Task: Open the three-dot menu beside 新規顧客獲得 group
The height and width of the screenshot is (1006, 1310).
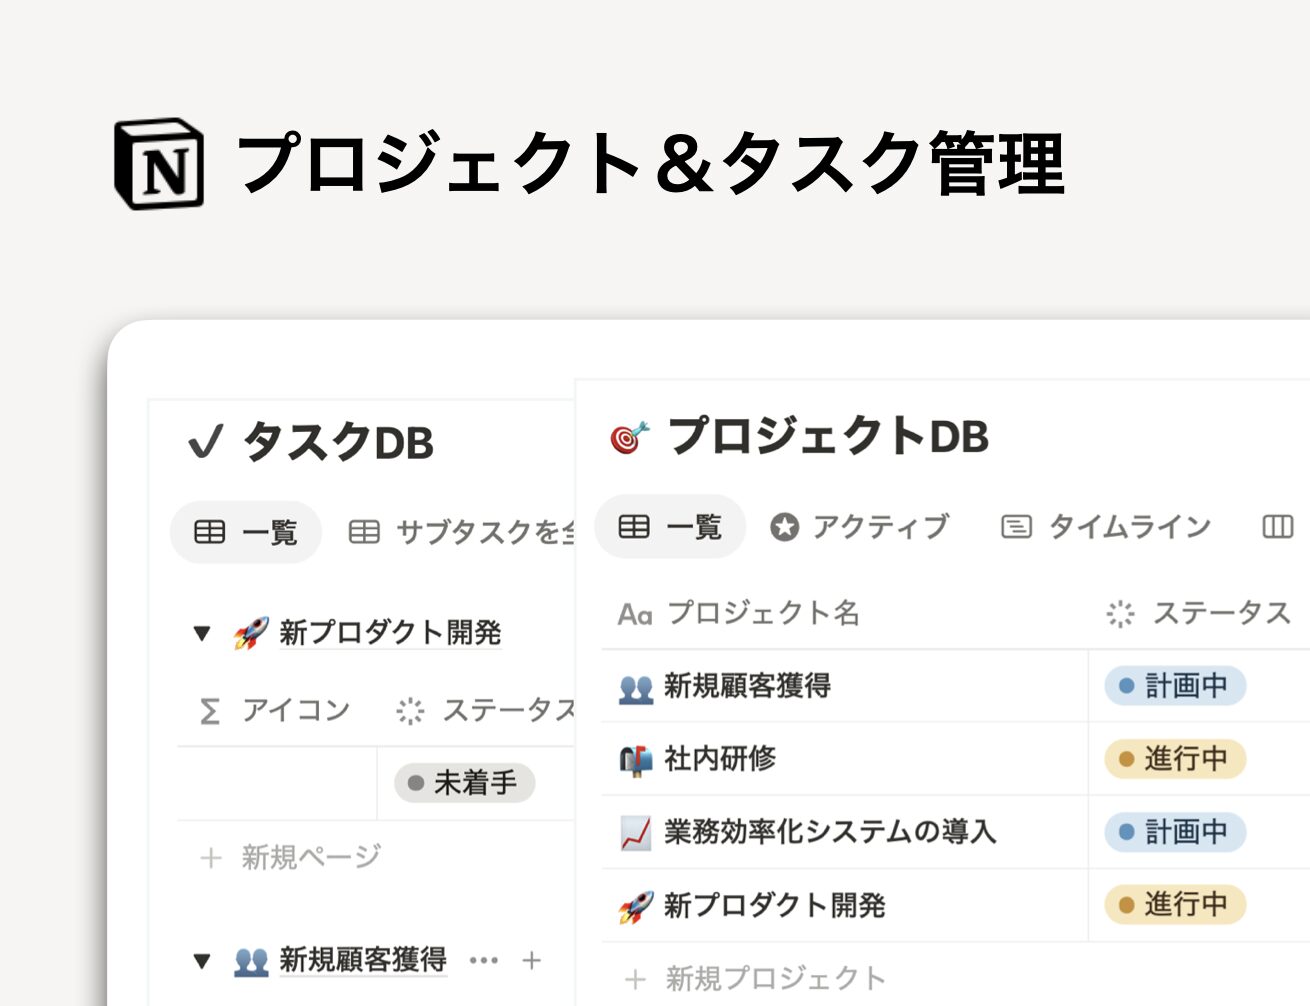Action: pos(484,961)
